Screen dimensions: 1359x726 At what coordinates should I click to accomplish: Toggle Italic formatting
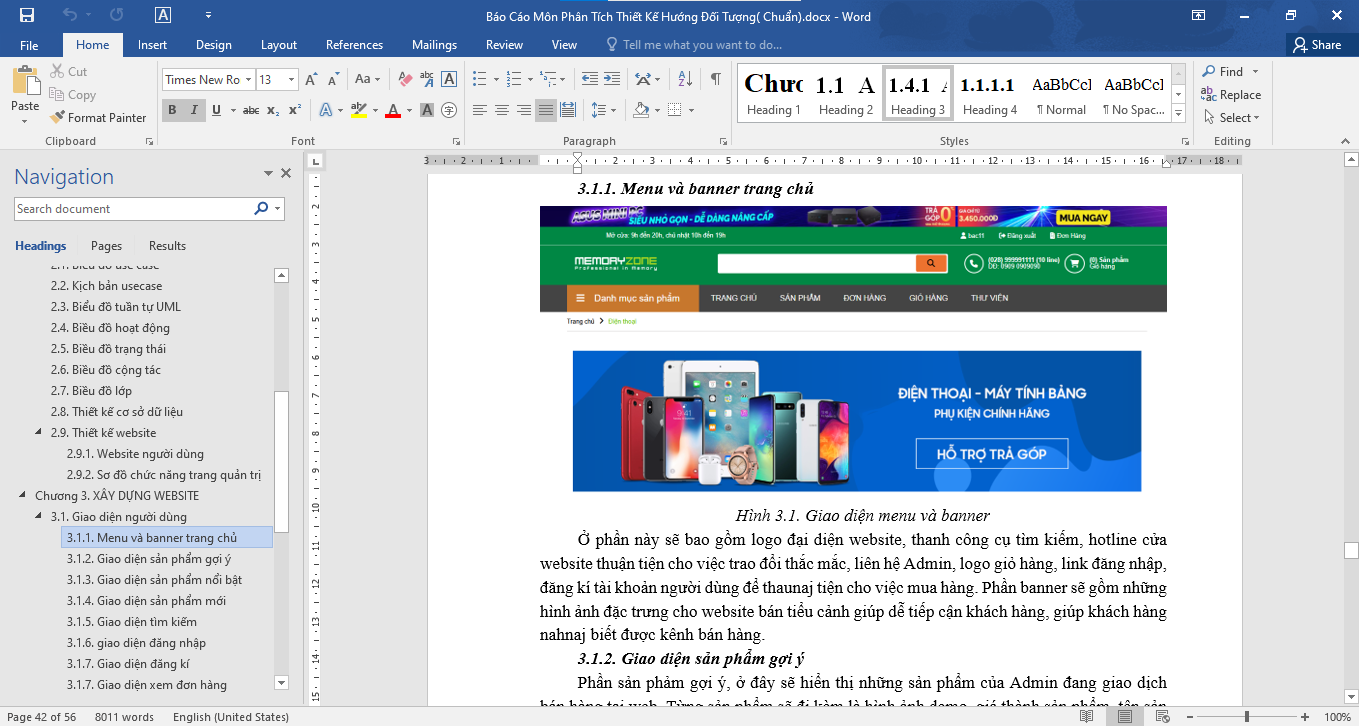[x=193, y=110]
